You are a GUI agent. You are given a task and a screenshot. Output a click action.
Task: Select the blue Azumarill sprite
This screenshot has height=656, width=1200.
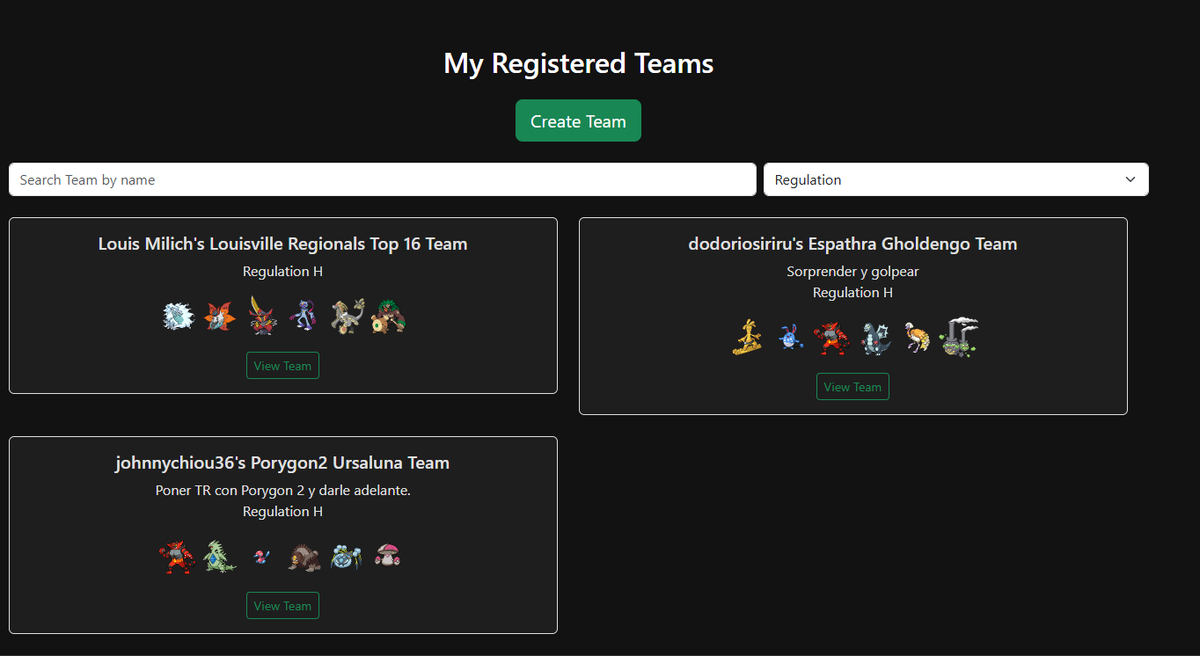pos(790,338)
